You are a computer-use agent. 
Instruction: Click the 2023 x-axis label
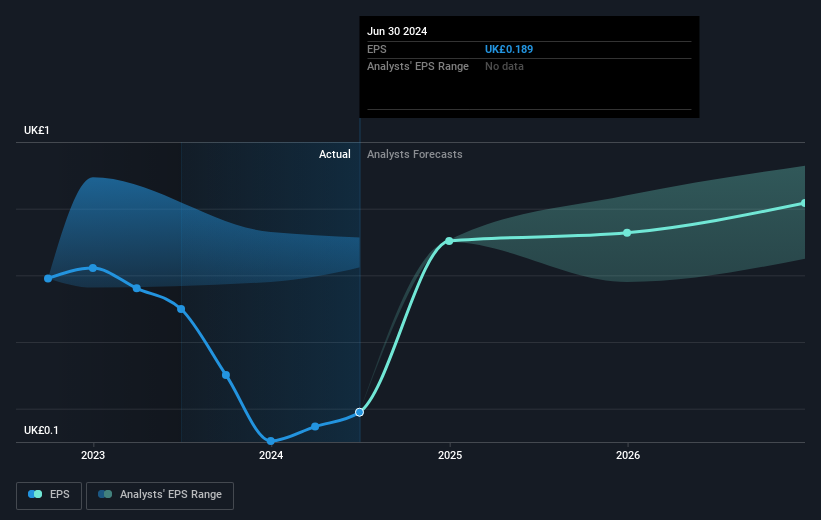(x=93, y=455)
